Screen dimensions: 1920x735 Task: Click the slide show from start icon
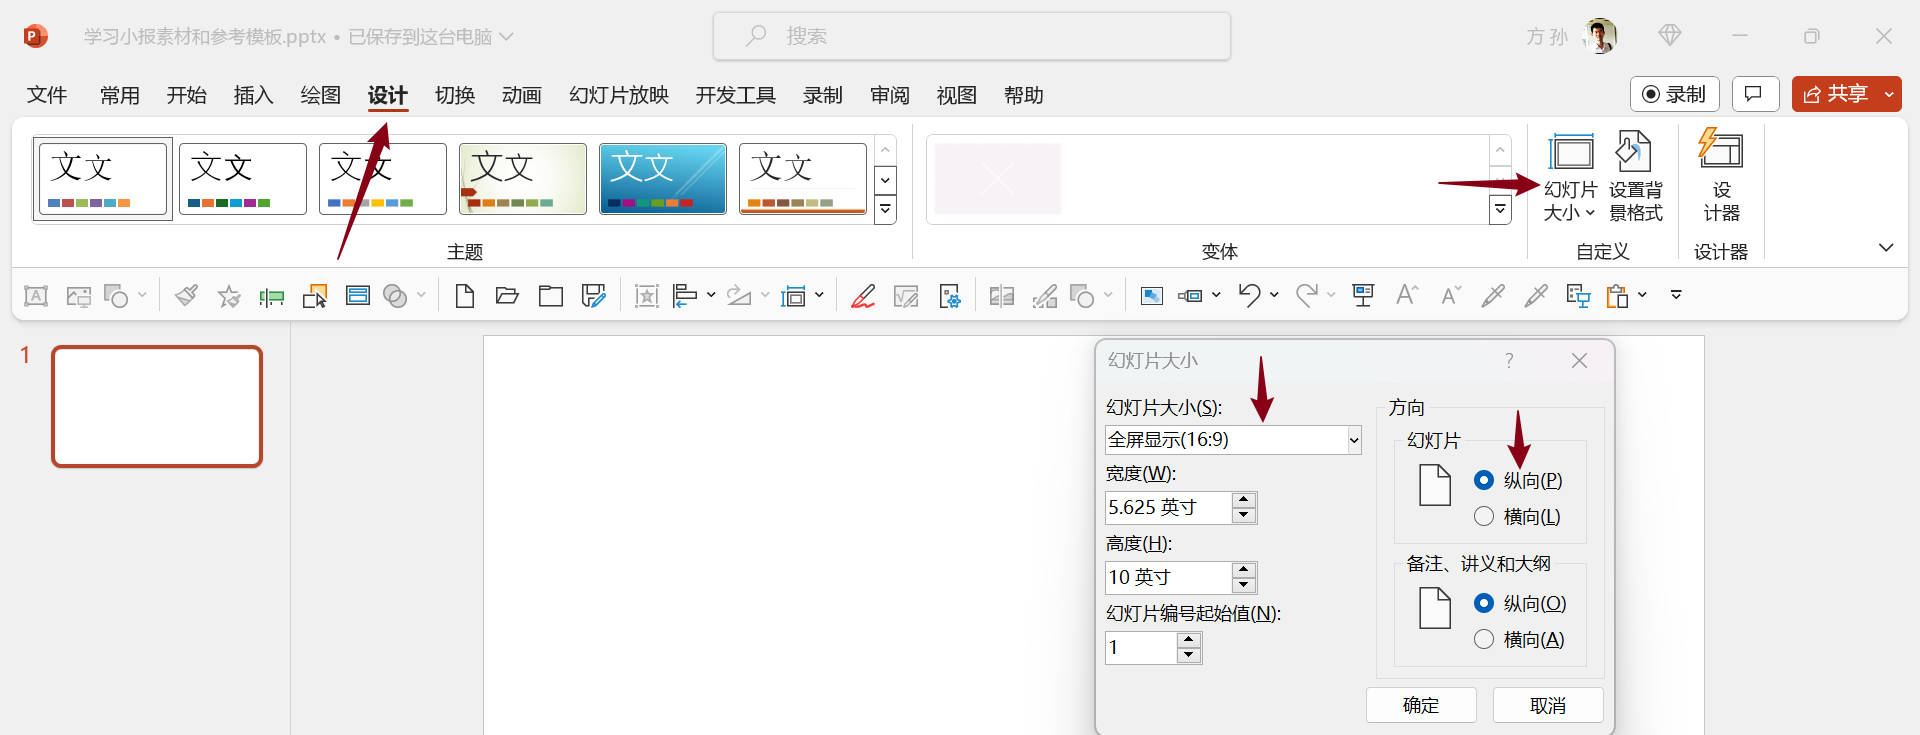[x=1362, y=295]
